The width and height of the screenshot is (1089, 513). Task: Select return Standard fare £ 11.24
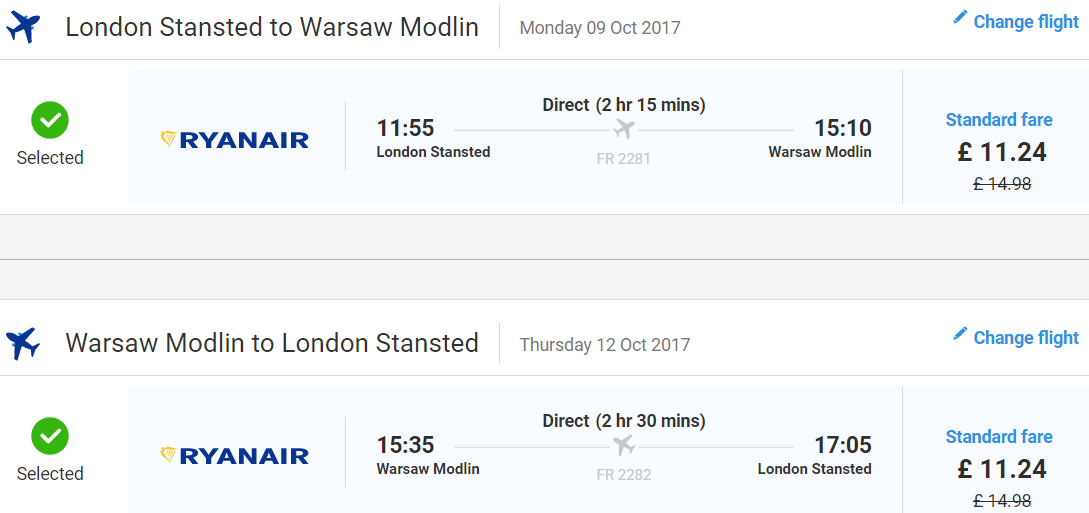click(x=1001, y=466)
